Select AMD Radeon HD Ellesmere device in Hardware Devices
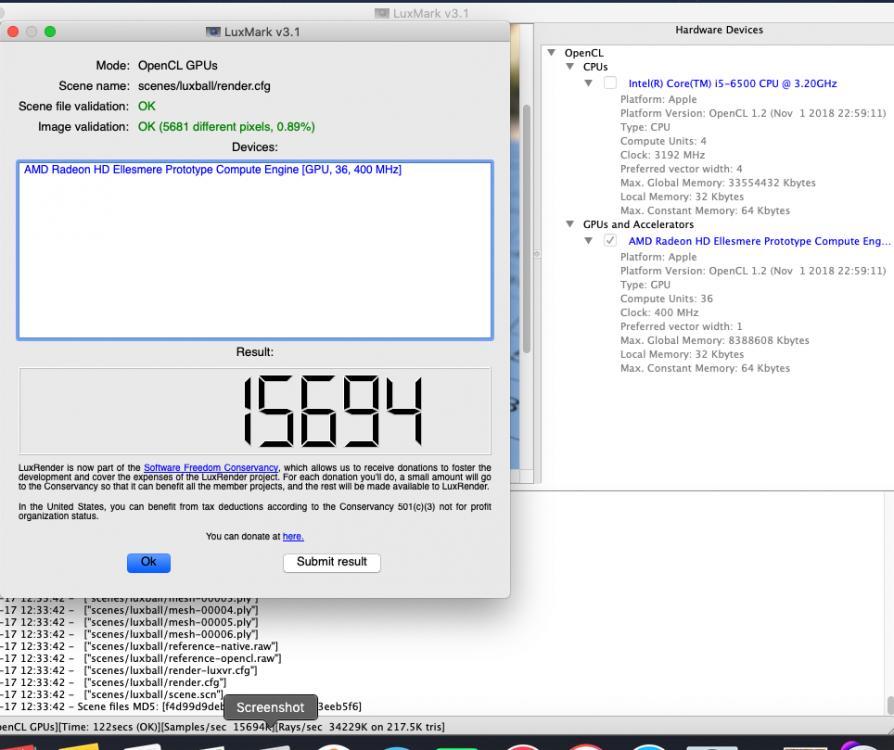Image resolution: width=894 pixels, height=750 pixels. pos(759,241)
